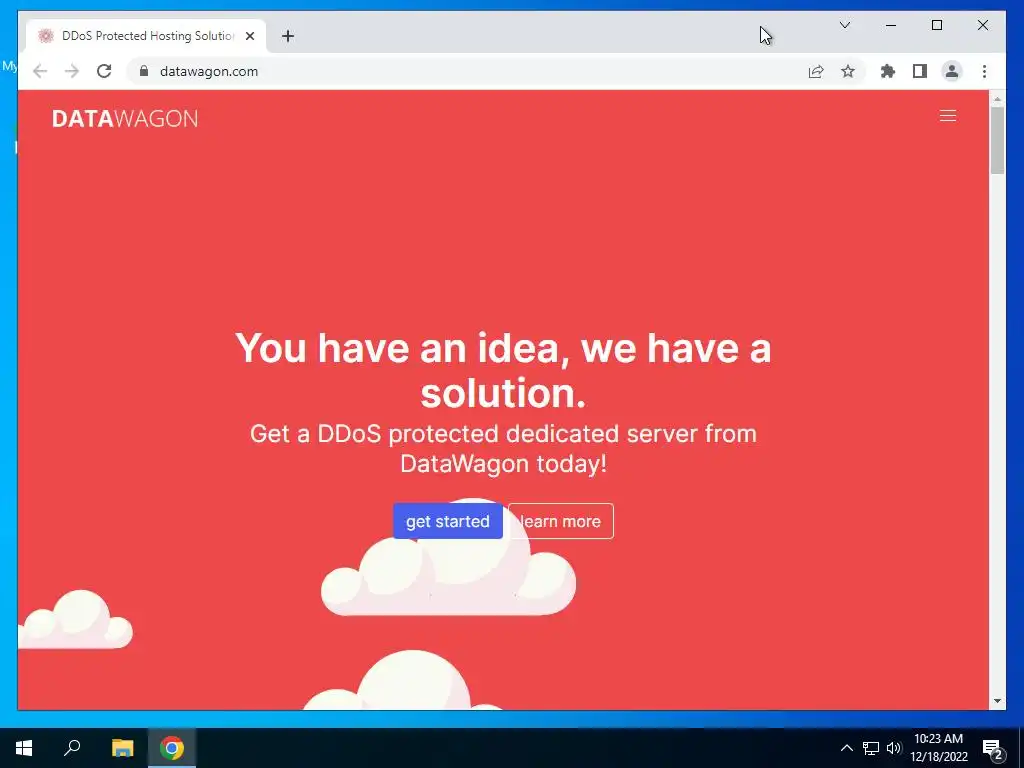Open Chrome profile avatar
The width and height of the screenshot is (1024, 768).
tap(952, 71)
